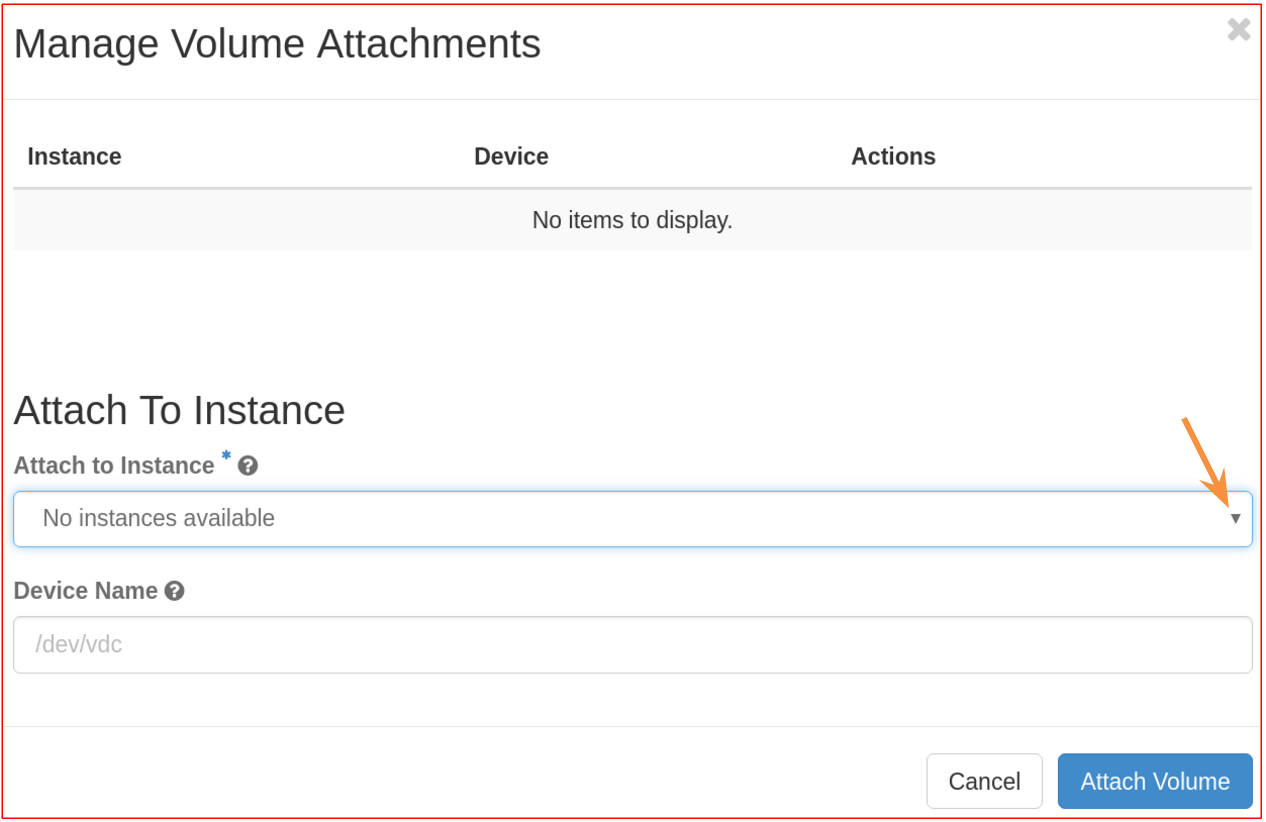The image size is (1266, 822).
Task: Click the Actions column header
Action: click(x=893, y=157)
